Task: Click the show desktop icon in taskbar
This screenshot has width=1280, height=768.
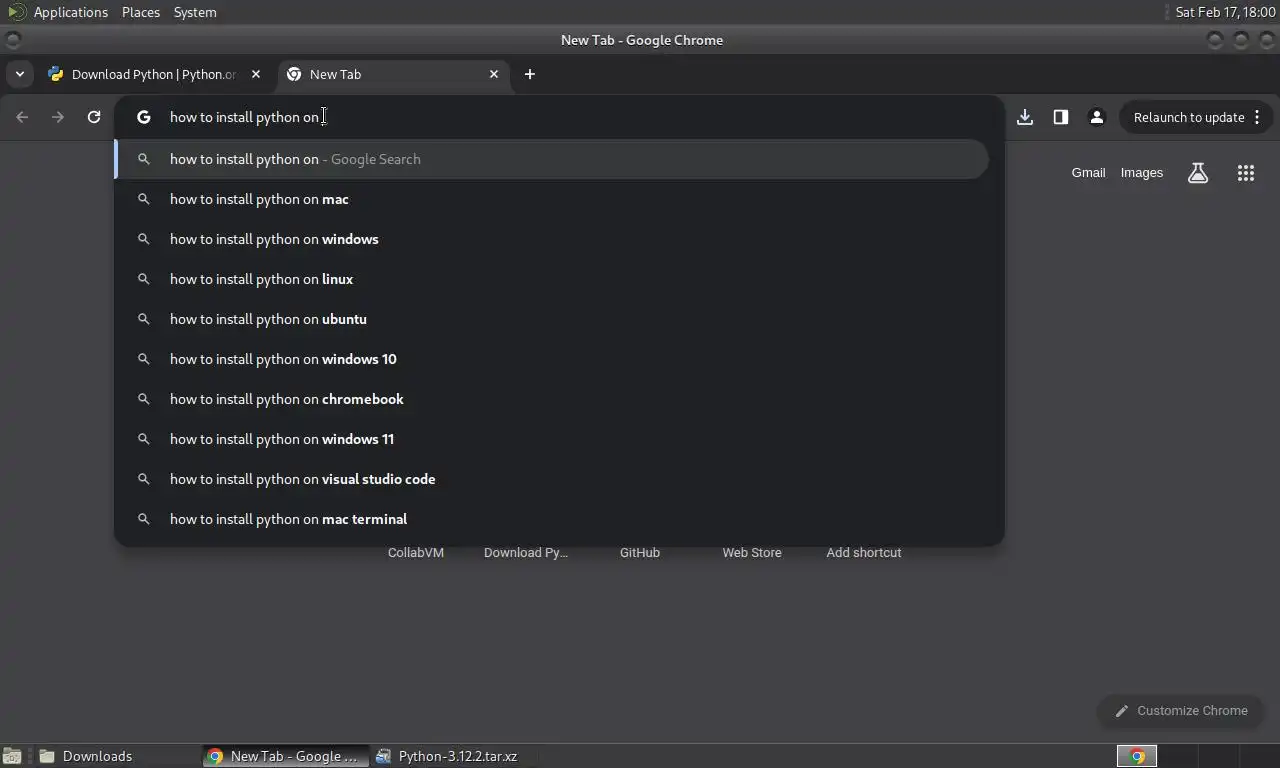Action: point(12,756)
